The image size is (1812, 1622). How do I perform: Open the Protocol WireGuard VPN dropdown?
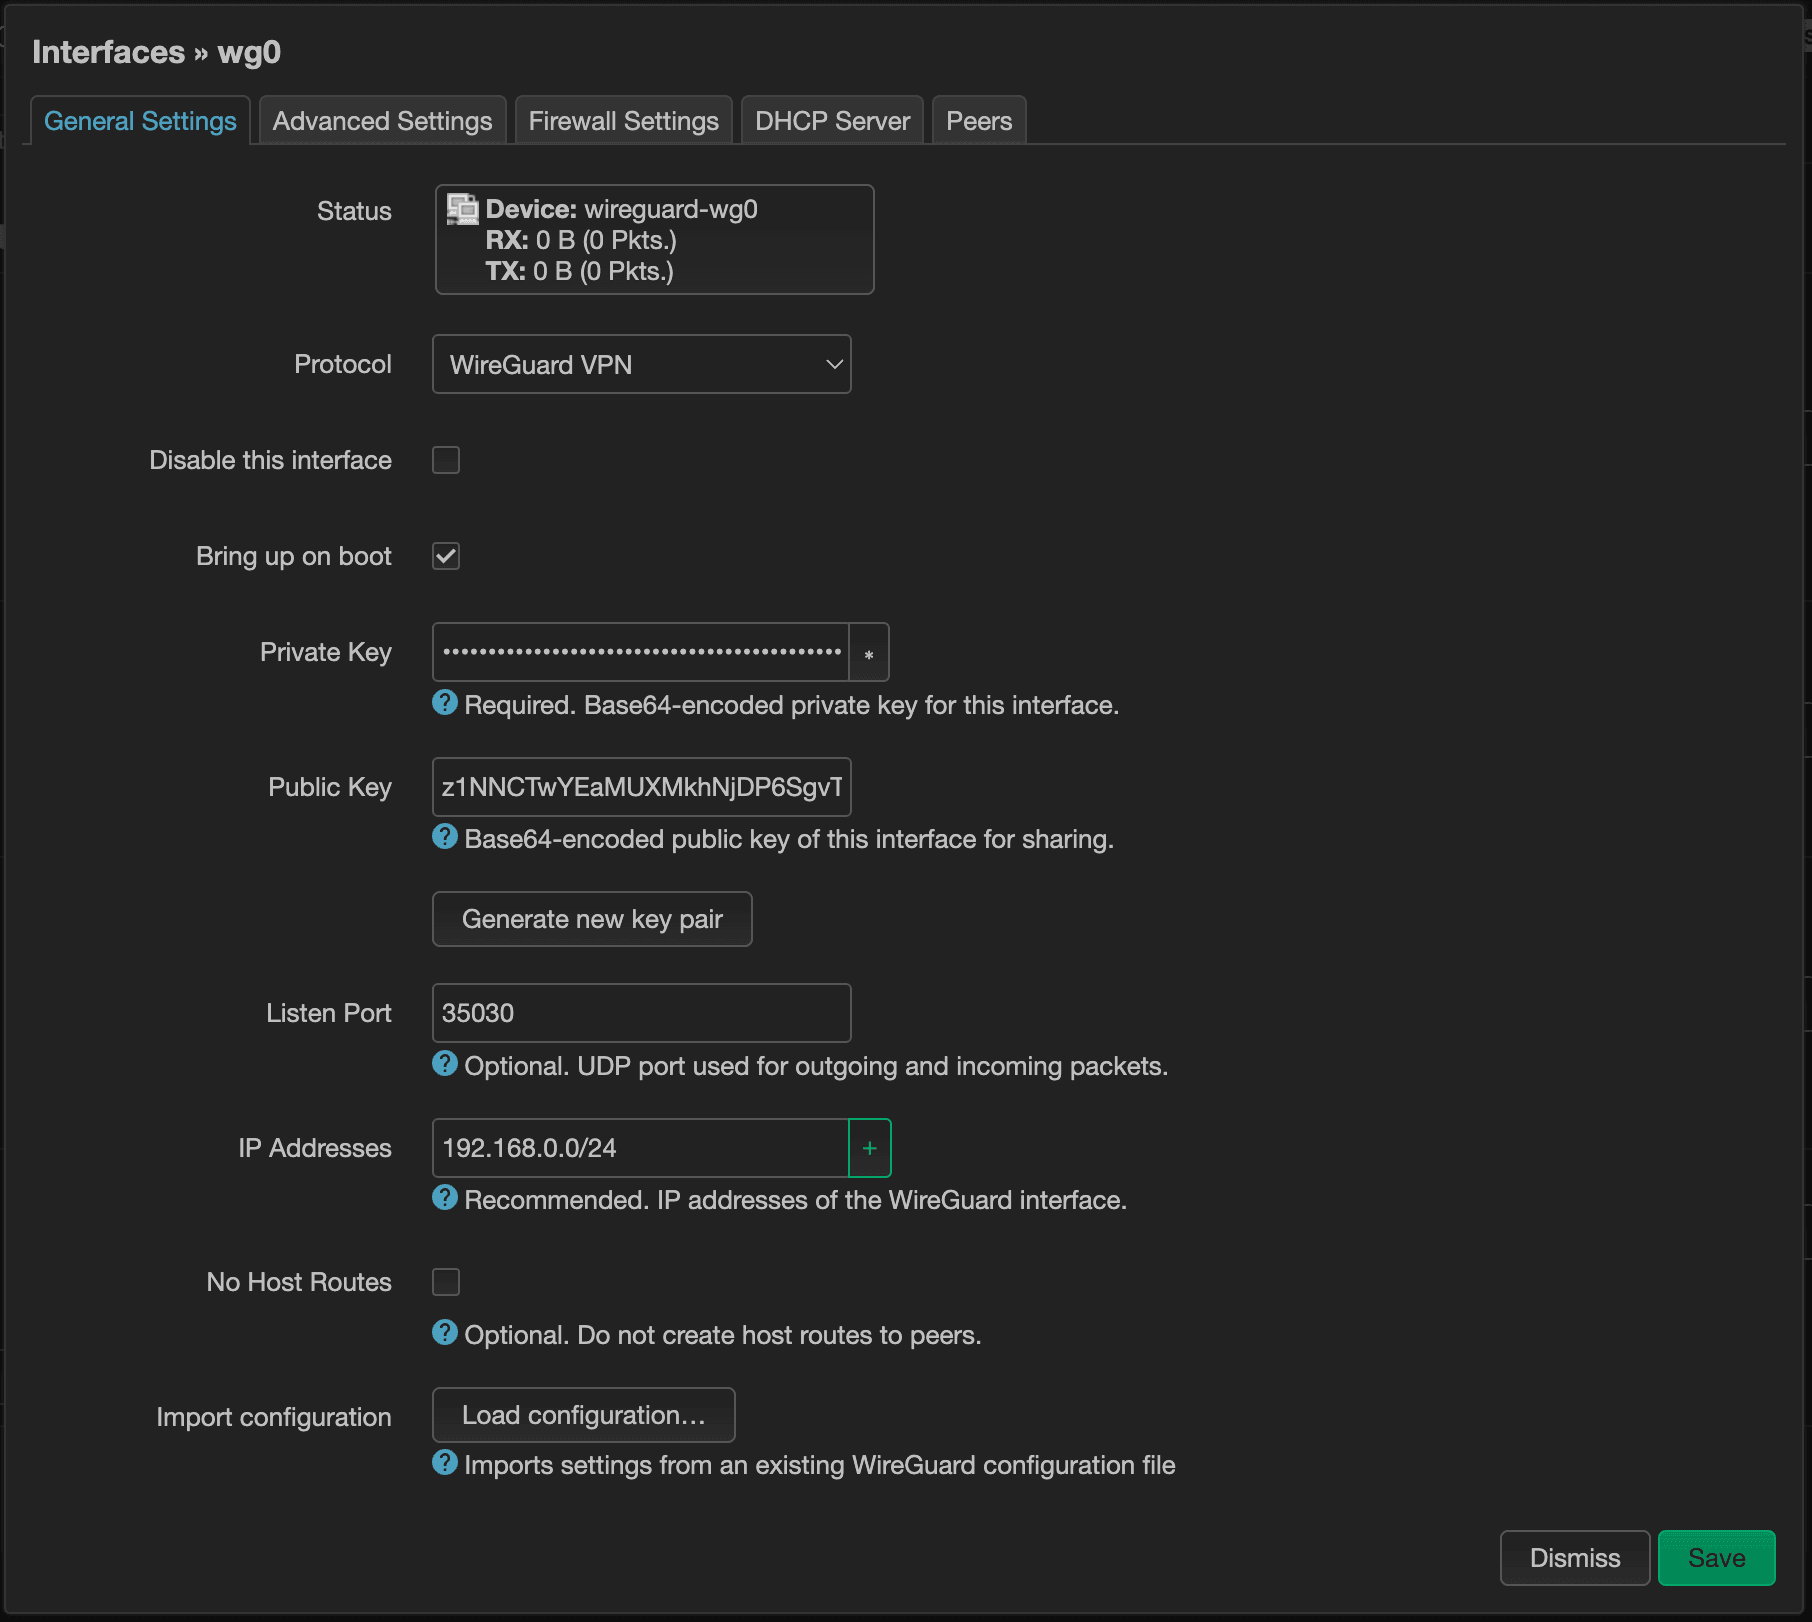tap(642, 364)
